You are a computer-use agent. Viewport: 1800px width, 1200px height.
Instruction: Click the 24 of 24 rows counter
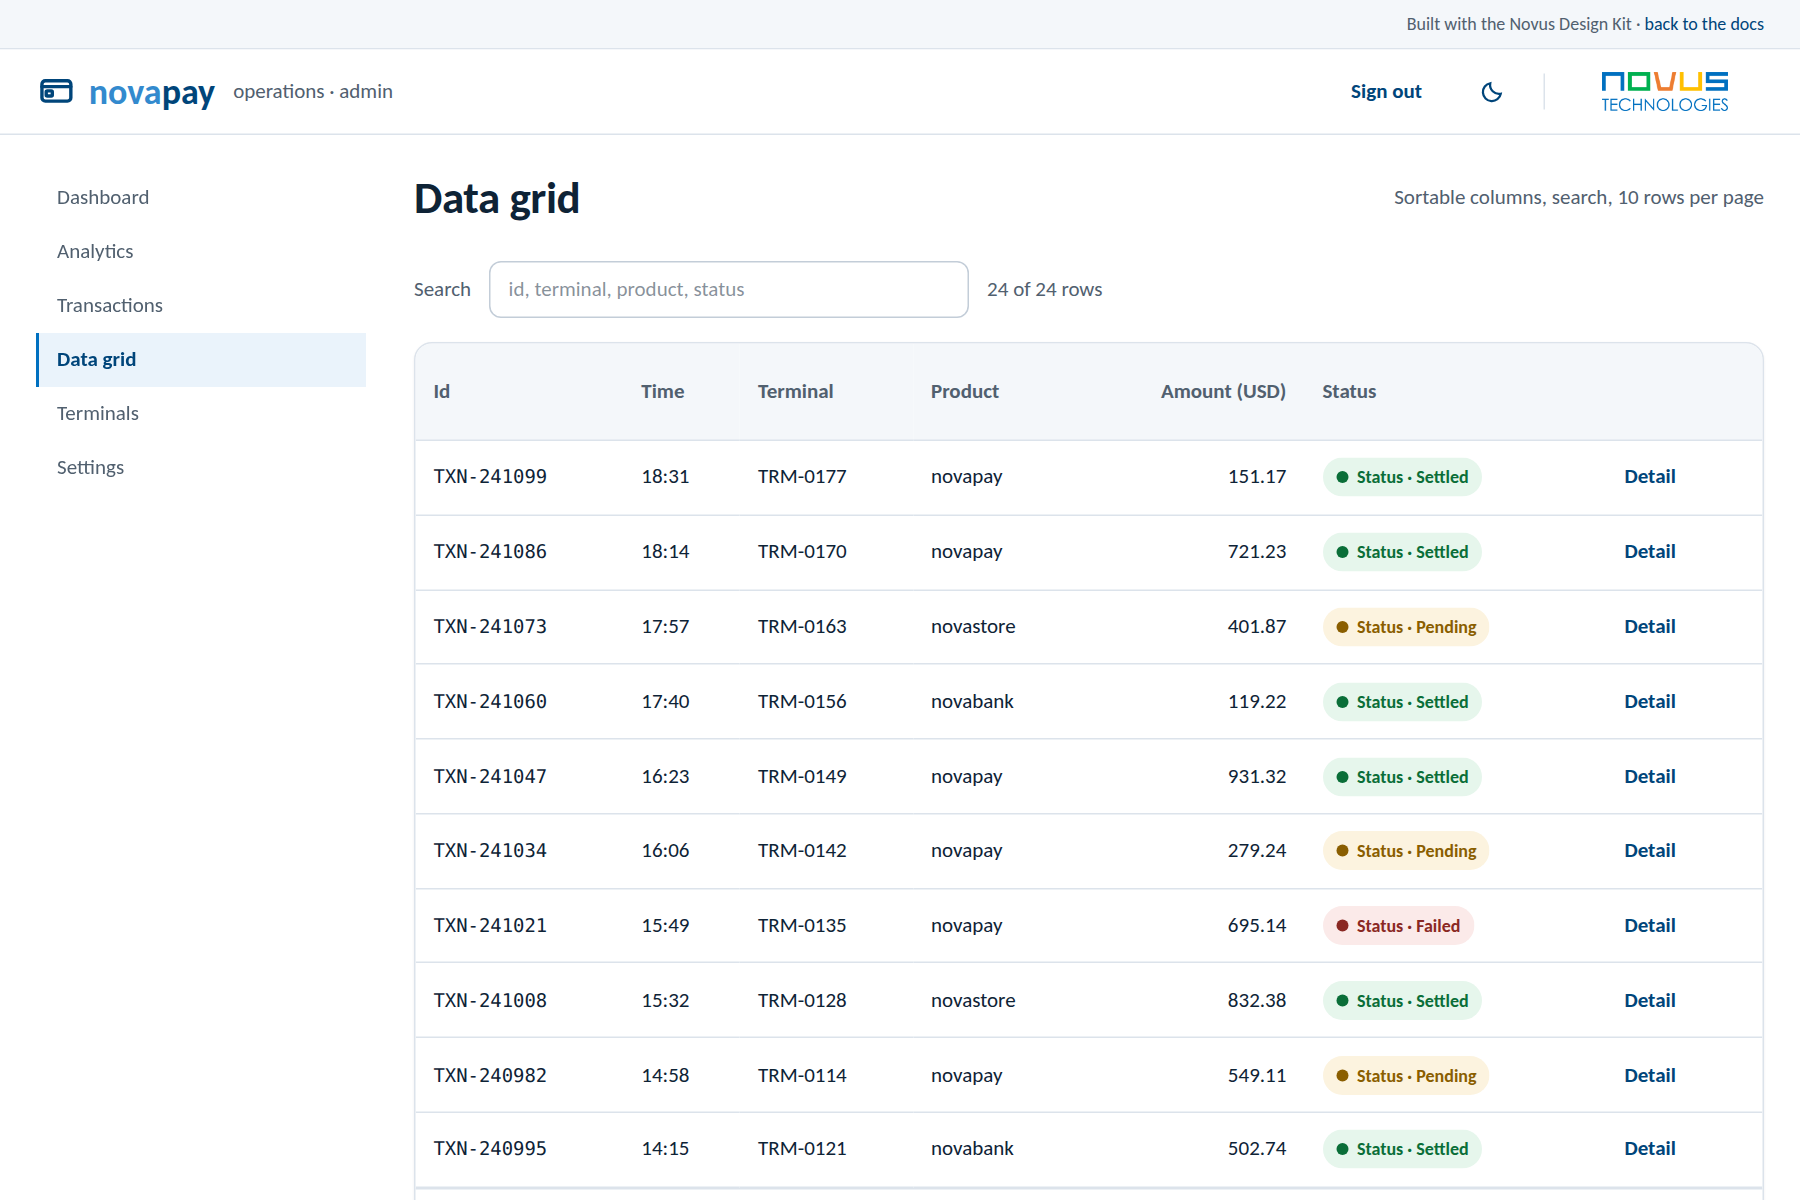1044,290
